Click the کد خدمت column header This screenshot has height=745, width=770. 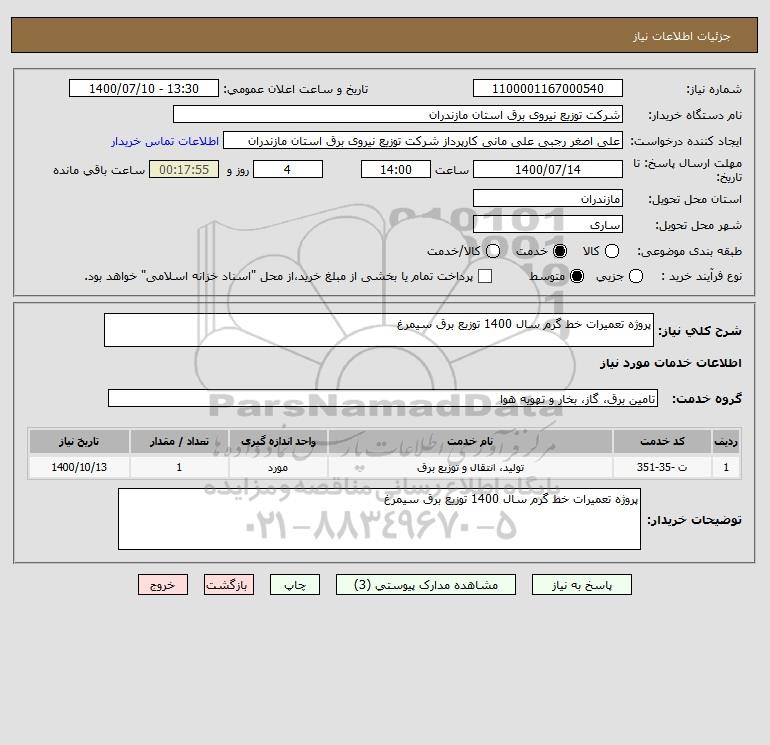pos(662,441)
